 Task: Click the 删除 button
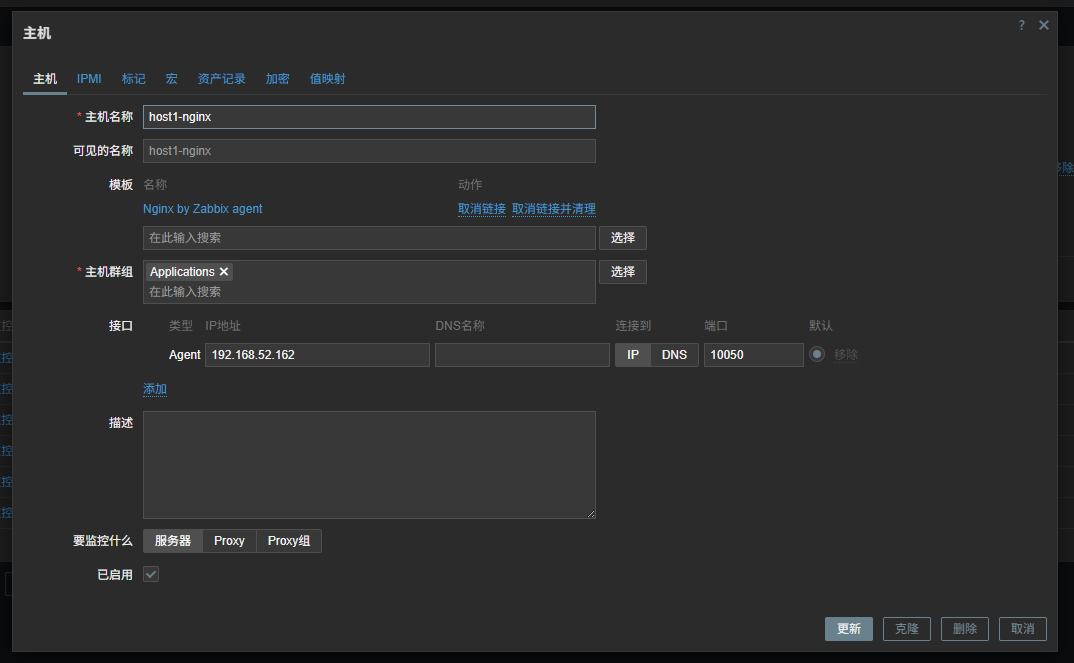point(964,629)
